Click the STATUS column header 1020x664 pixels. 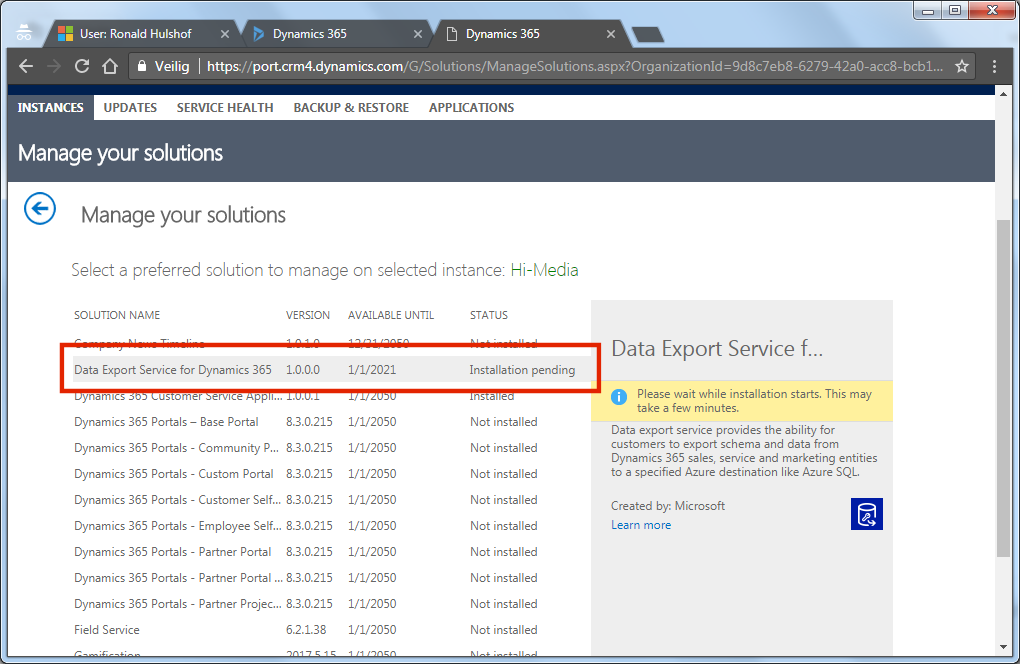pyautogui.click(x=489, y=315)
